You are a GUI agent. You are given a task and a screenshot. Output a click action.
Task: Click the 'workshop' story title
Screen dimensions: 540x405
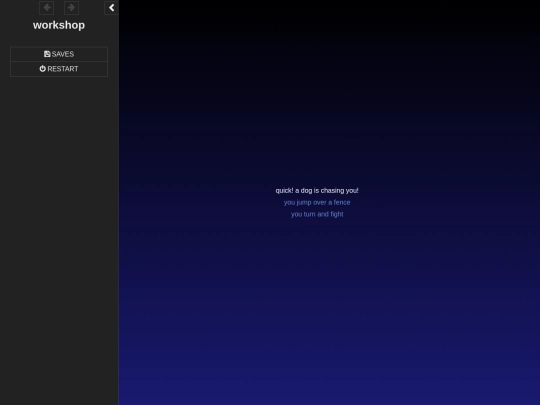59,25
